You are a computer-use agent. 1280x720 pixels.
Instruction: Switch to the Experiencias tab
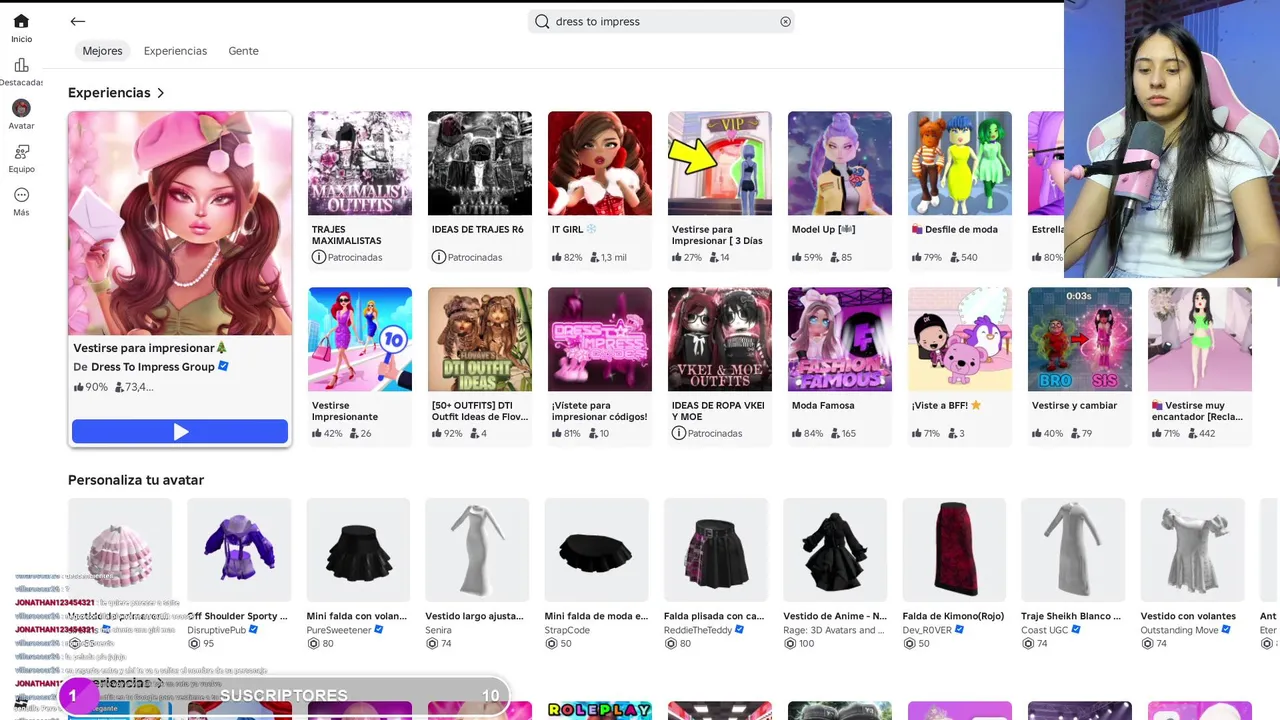pos(175,51)
